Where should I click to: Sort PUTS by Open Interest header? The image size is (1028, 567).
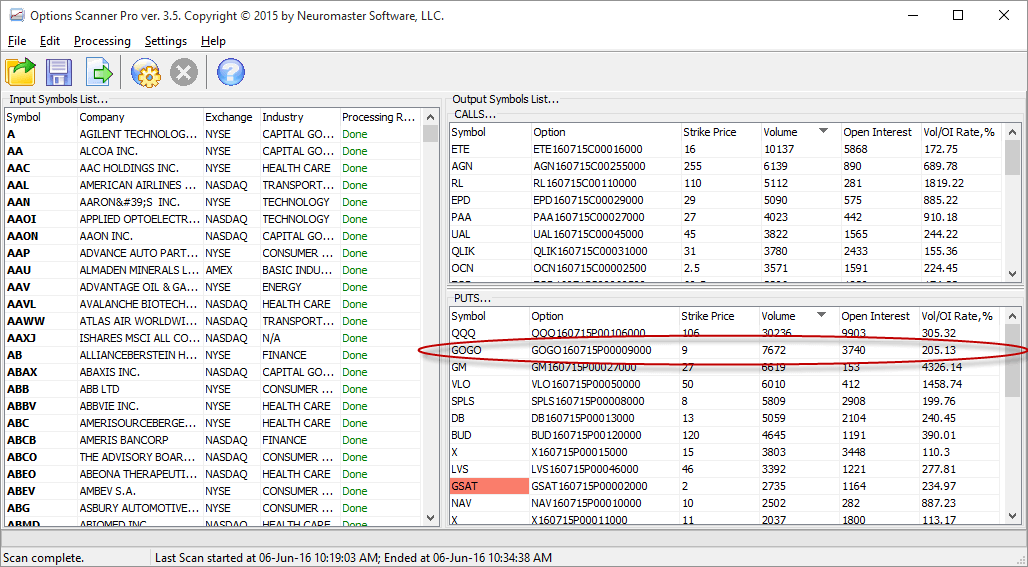tap(879, 316)
